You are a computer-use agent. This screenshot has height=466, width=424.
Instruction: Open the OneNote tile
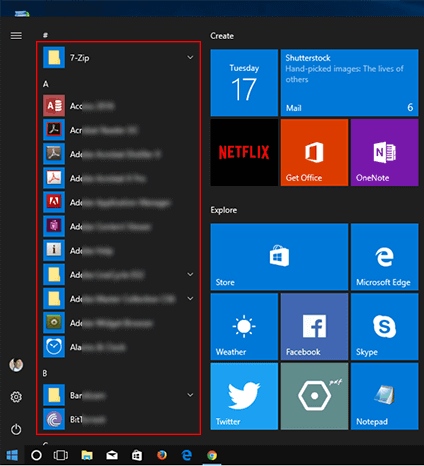(385, 152)
